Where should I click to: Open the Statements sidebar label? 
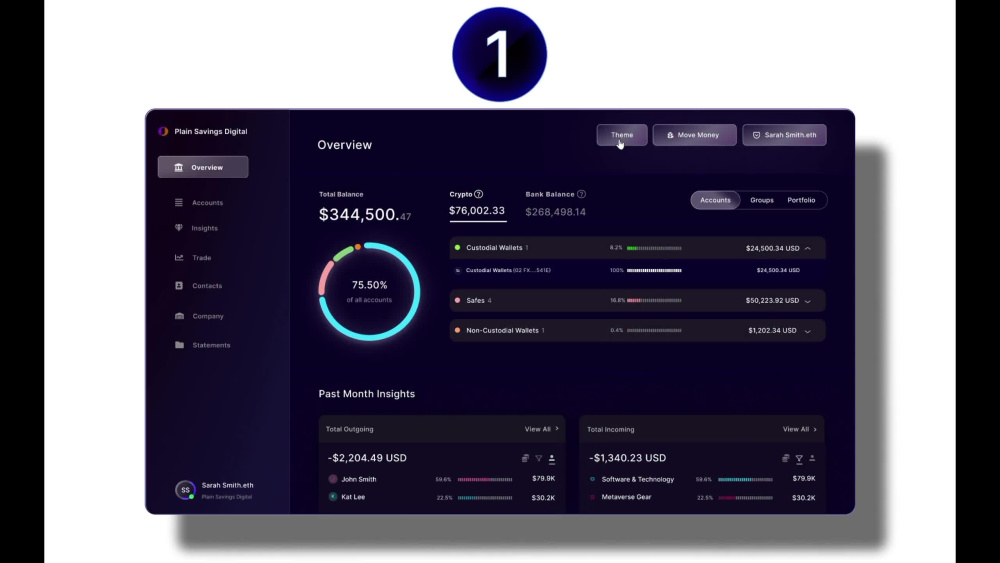click(211, 345)
